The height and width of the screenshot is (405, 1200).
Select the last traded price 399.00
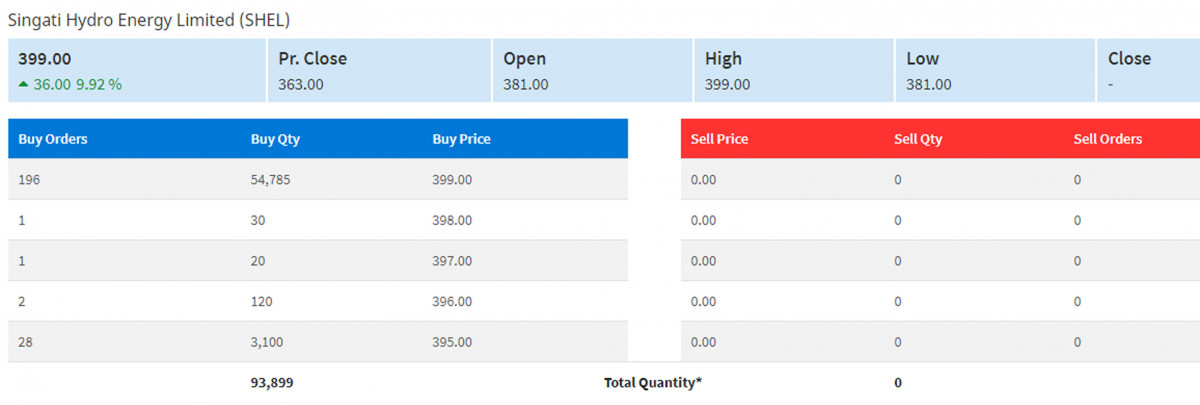[x=45, y=59]
